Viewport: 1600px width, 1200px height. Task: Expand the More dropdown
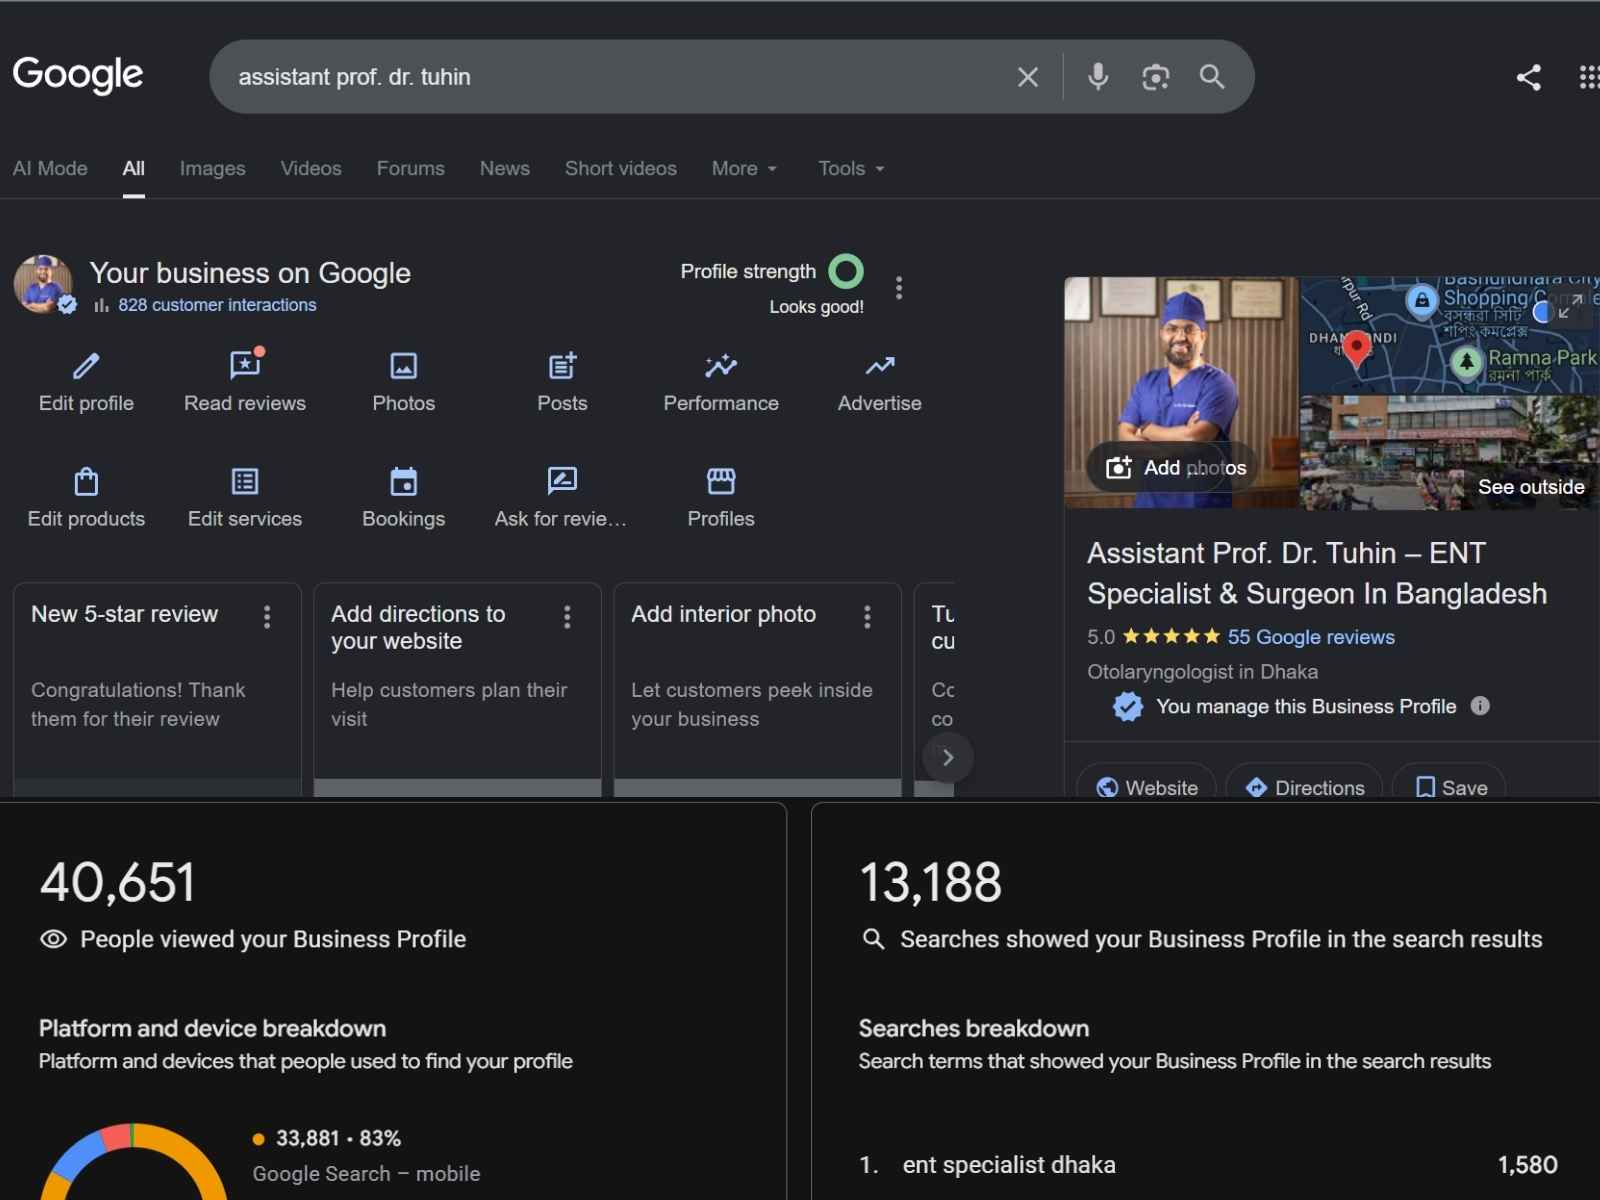pos(744,168)
